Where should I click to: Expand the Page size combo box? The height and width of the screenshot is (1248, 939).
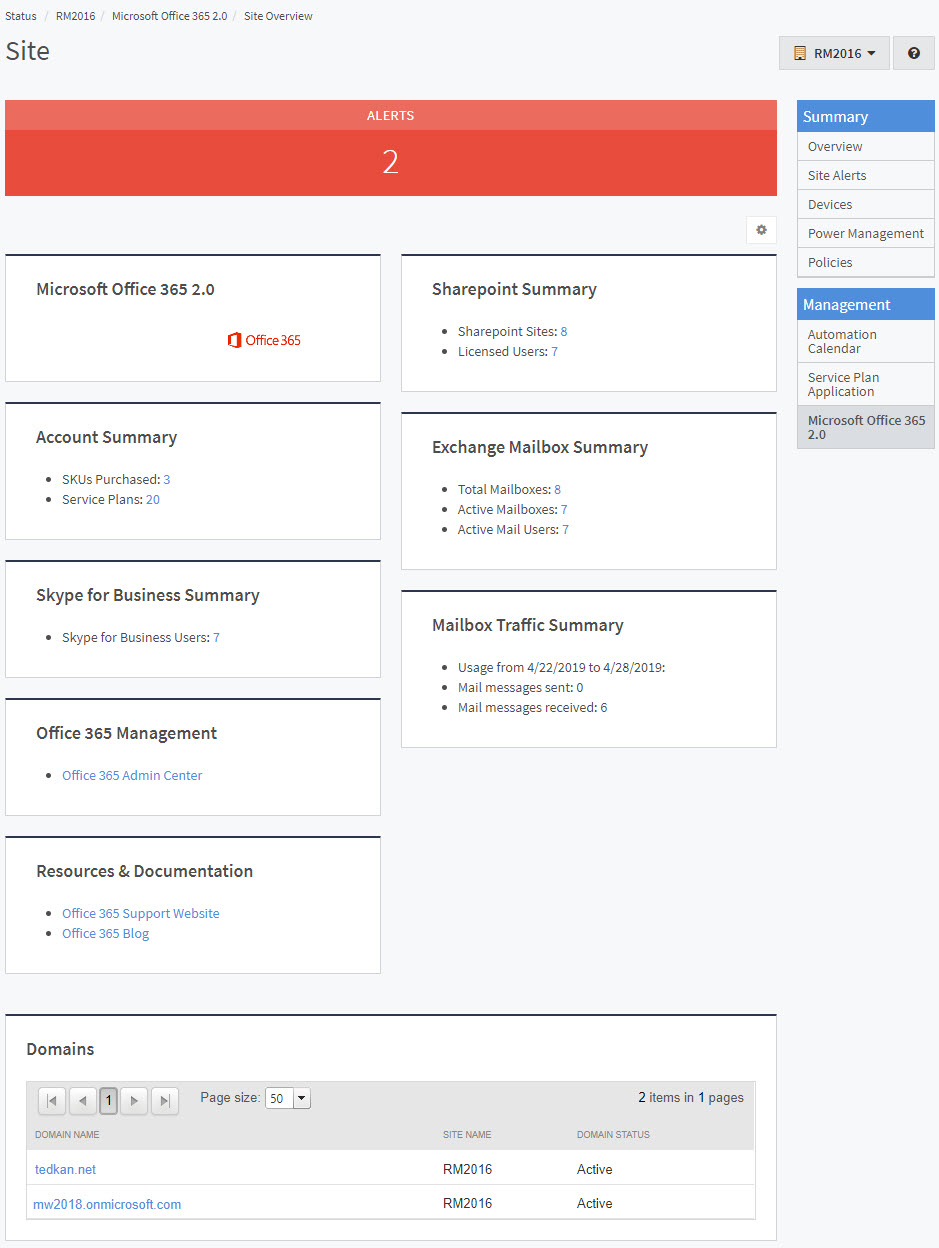pos(302,1098)
